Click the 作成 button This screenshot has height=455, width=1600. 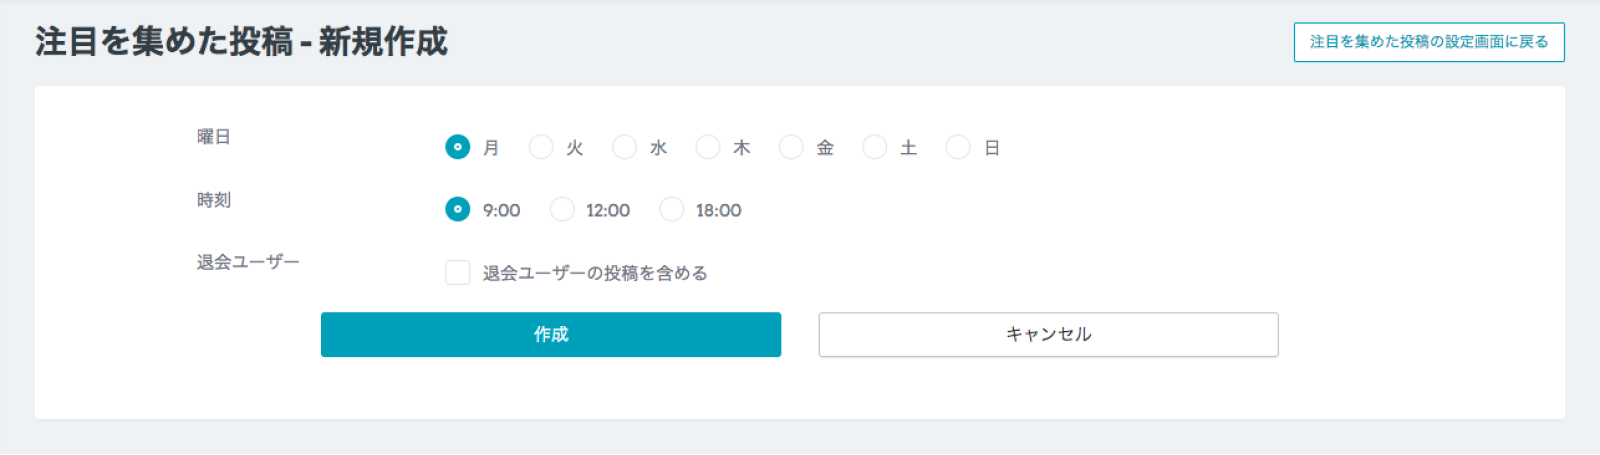click(551, 334)
